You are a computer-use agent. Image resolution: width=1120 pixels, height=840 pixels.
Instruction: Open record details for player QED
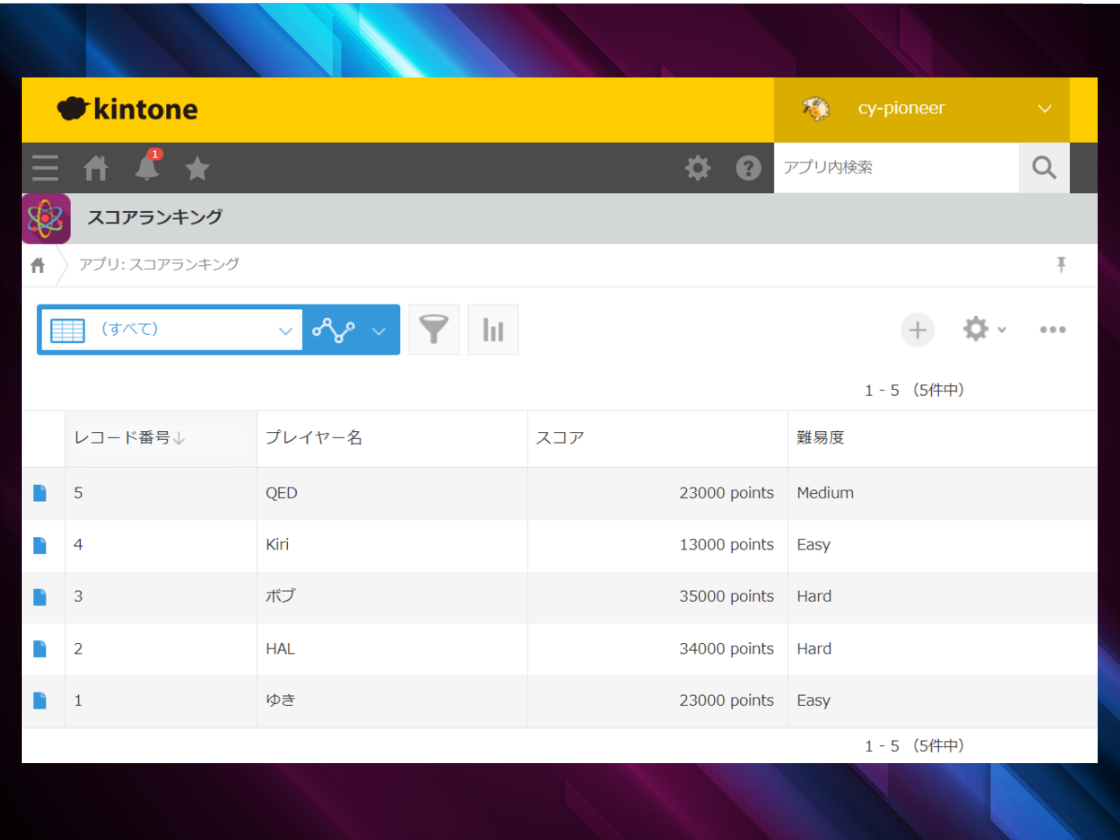pyautogui.click(x=40, y=493)
